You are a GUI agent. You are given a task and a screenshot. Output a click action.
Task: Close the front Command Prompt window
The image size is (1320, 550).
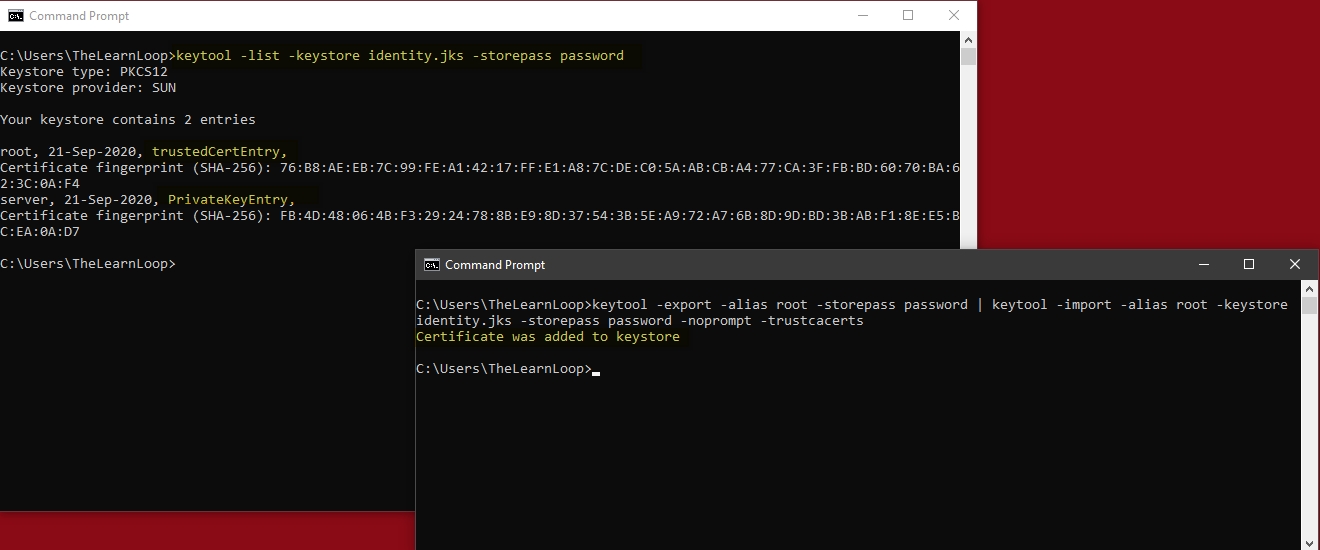tap(1295, 264)
